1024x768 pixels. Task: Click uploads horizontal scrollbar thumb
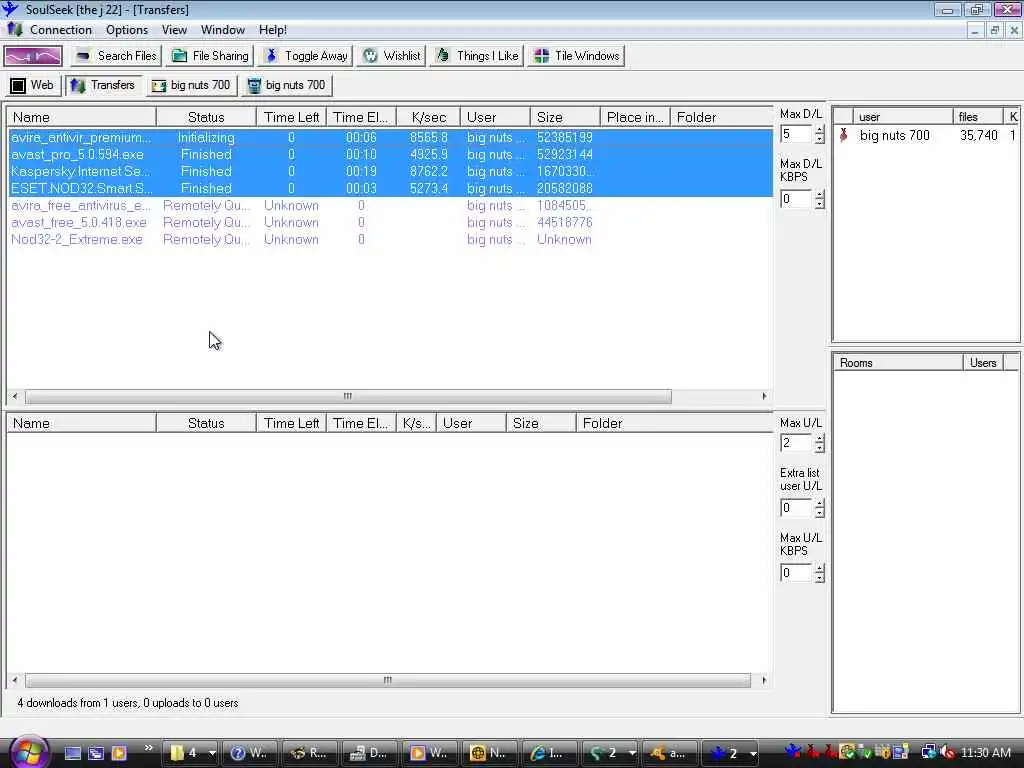(x=388, y=680)
